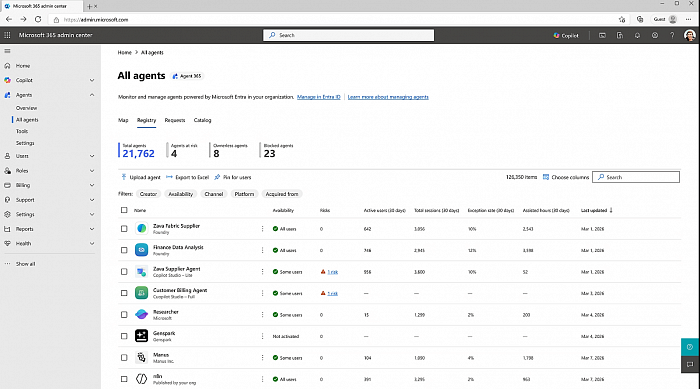Open Overview under Agents in sidebar
This screenshot has height=389, width=700.
coord(26,108)
